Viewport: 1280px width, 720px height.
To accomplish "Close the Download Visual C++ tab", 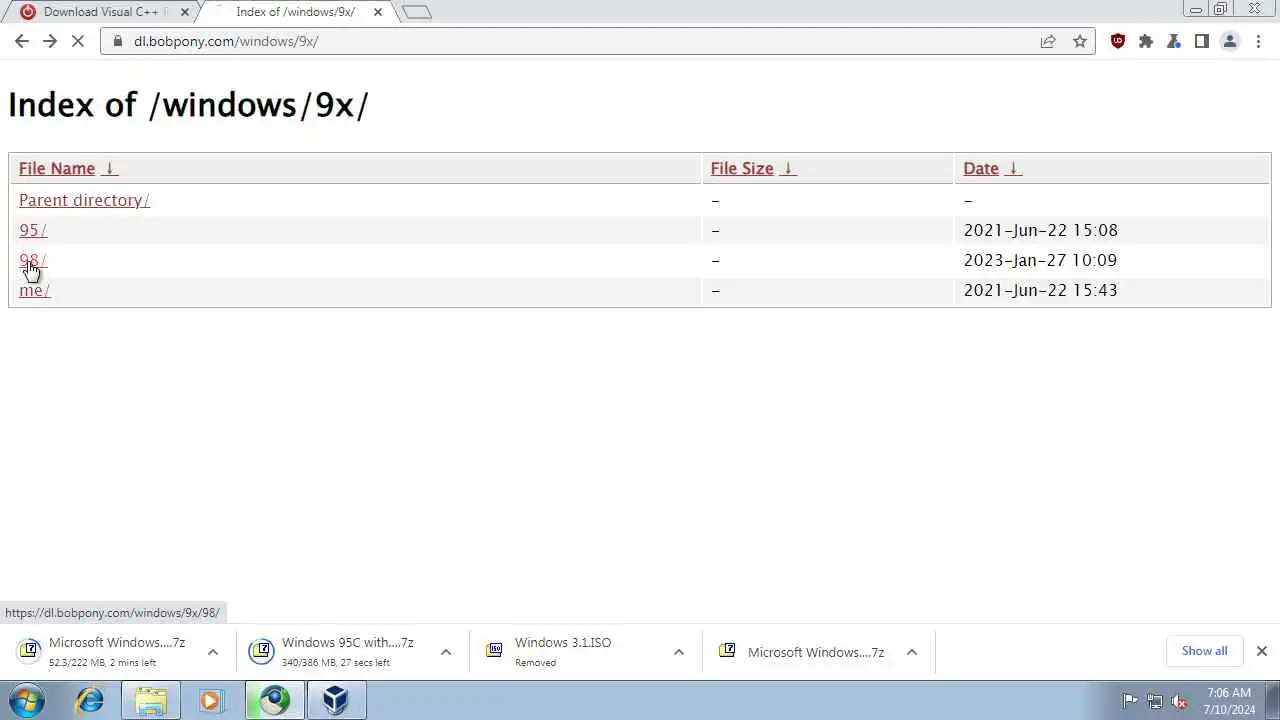I will coord(185,12).
